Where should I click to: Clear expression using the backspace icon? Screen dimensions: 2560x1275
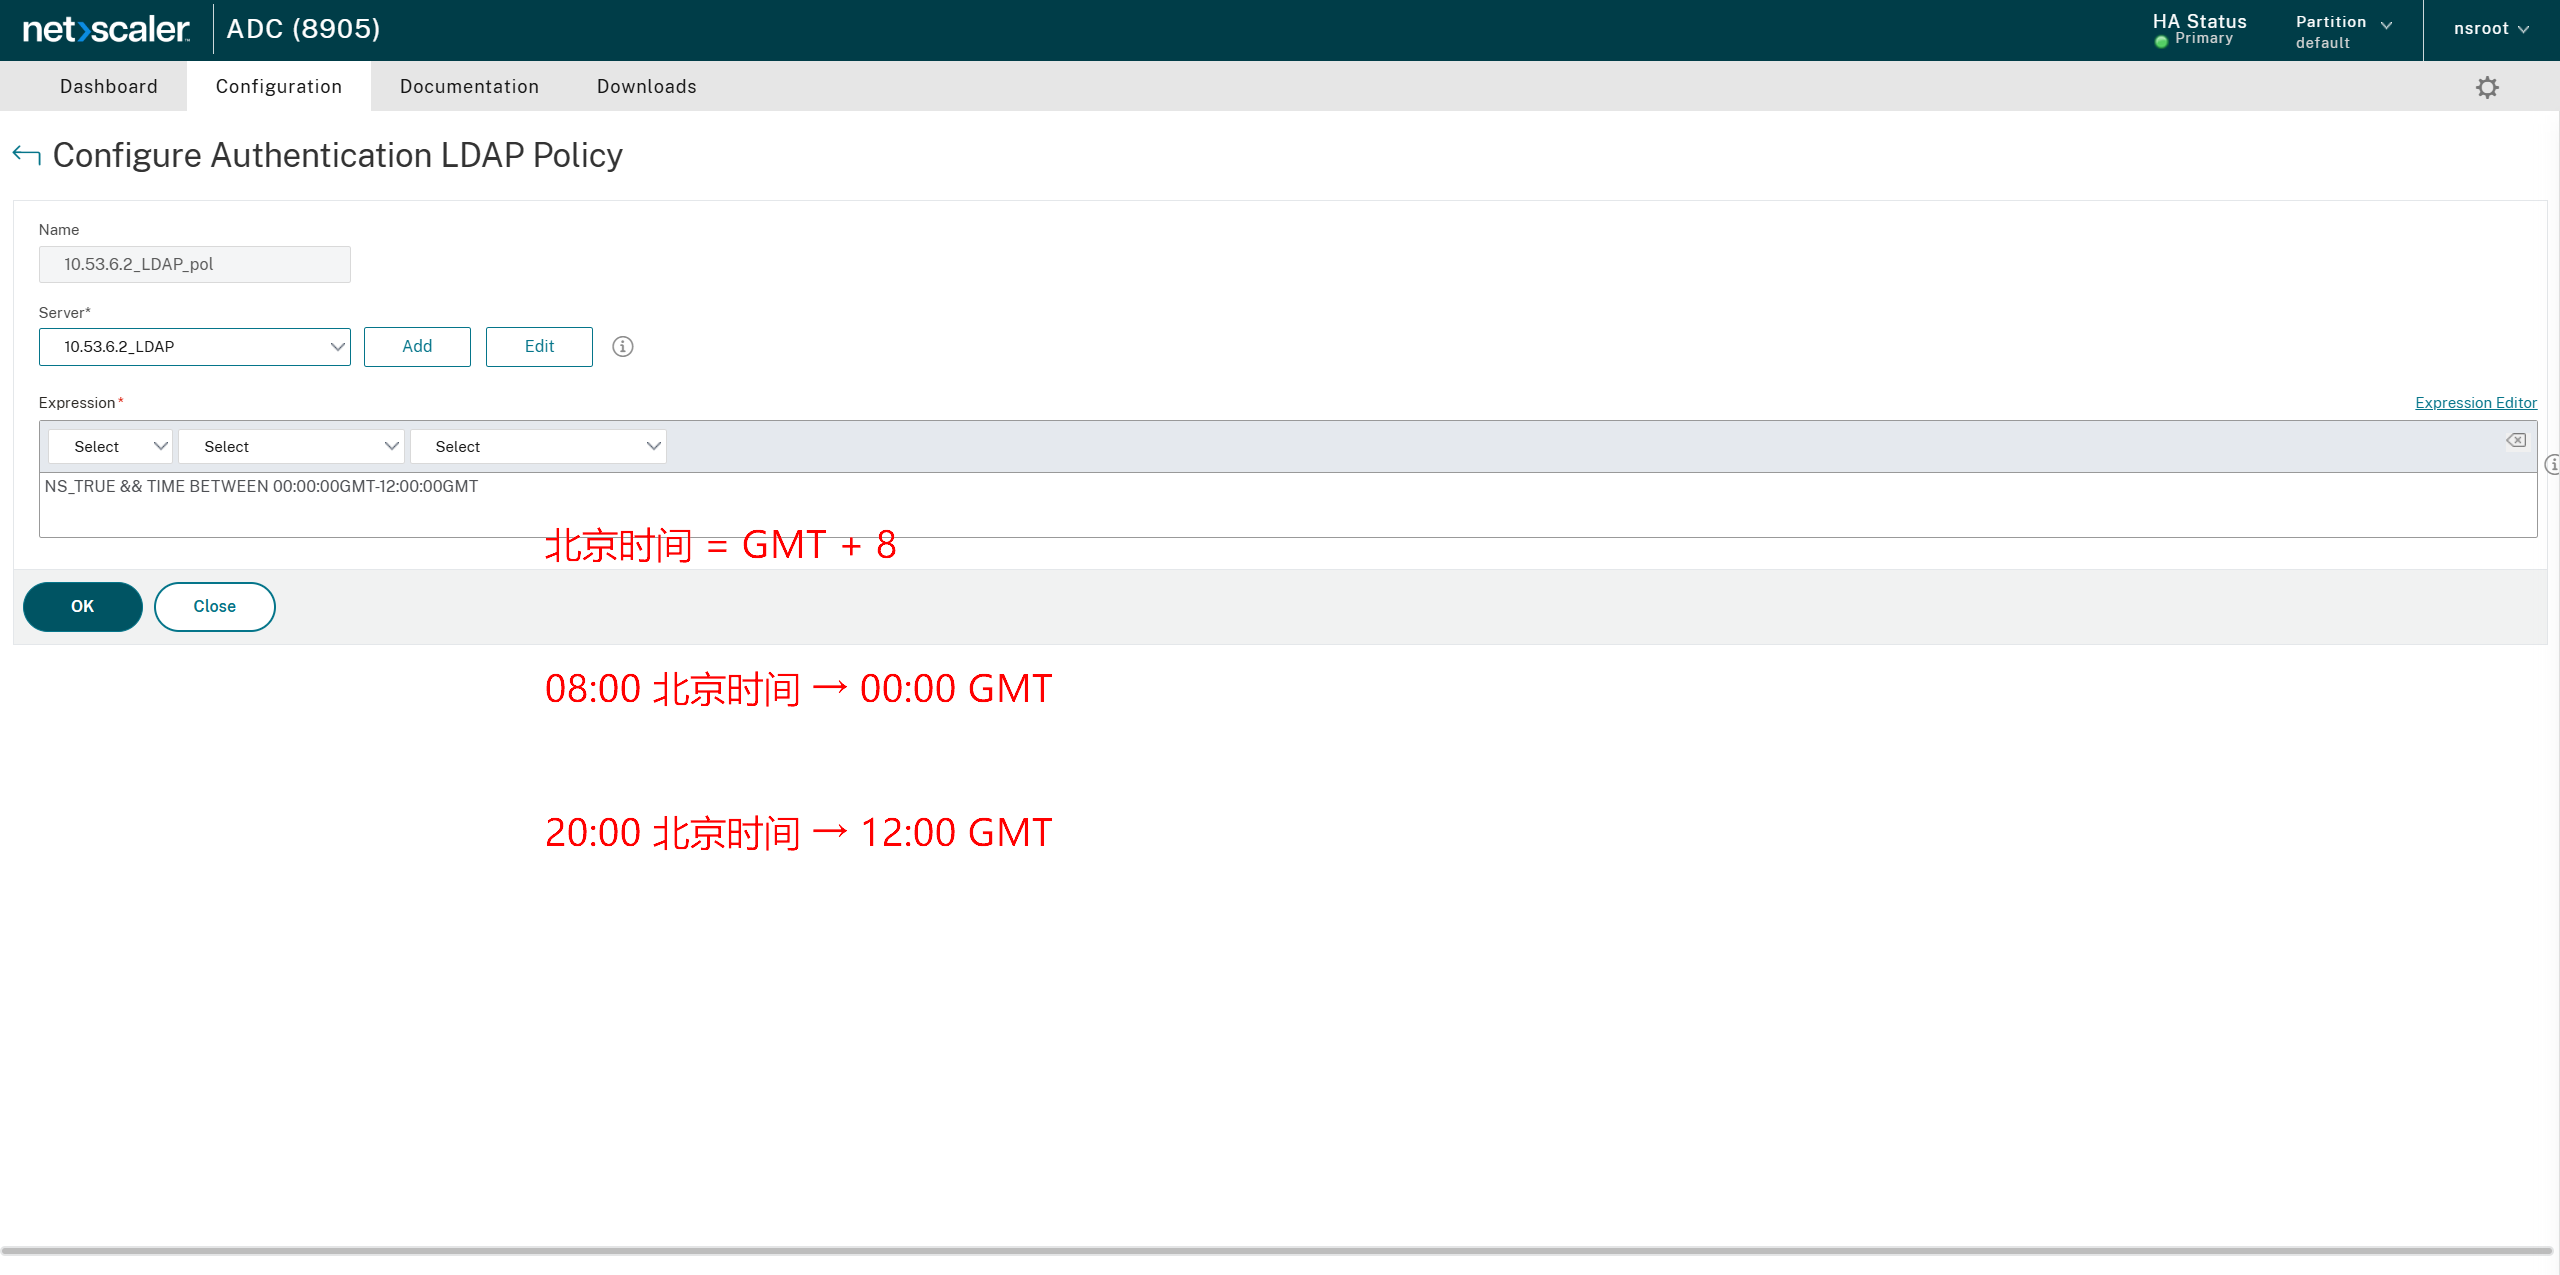click(x=2516, y=441)
